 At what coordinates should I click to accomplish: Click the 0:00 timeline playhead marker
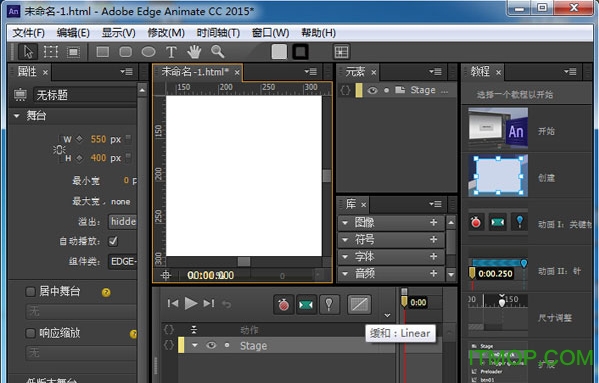[404, 302]
